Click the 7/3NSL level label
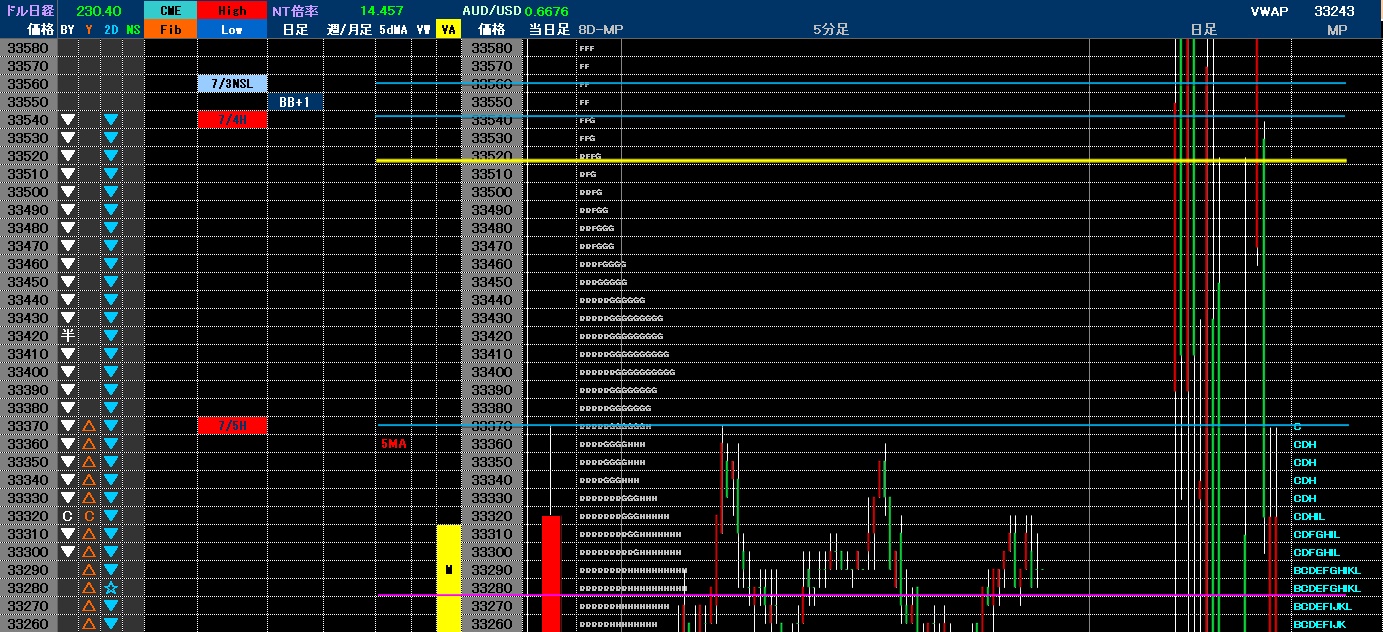Image resolution: width=1383 pixels, height=632 pixels. tap(232, 84)
